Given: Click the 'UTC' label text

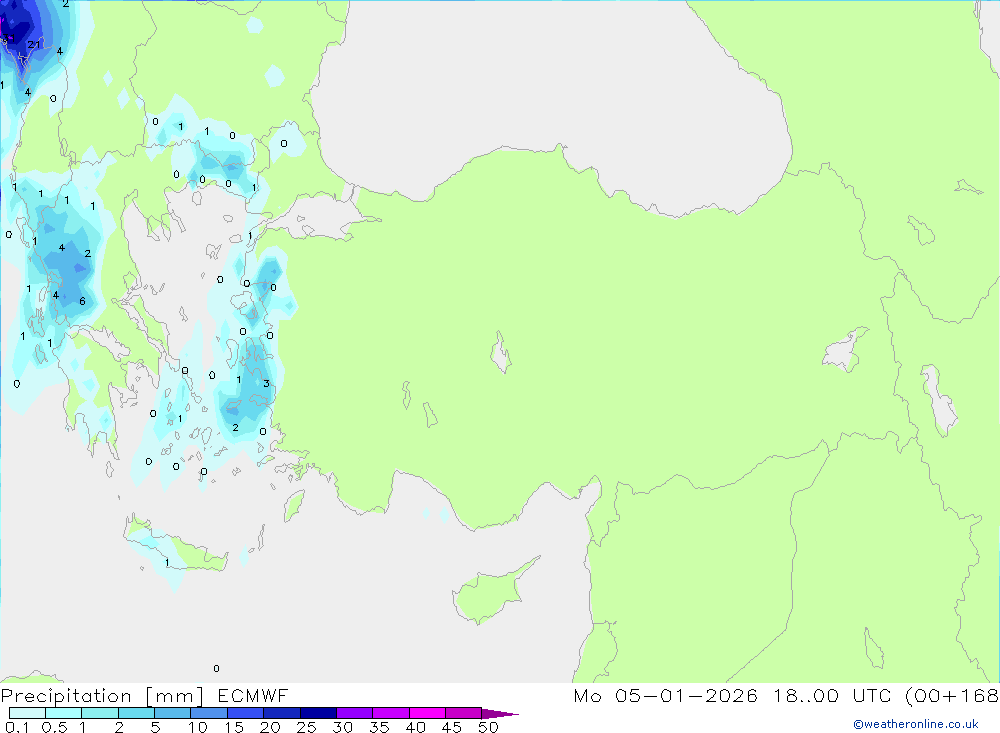Looking at the screenshot, I should pos(874,695).
